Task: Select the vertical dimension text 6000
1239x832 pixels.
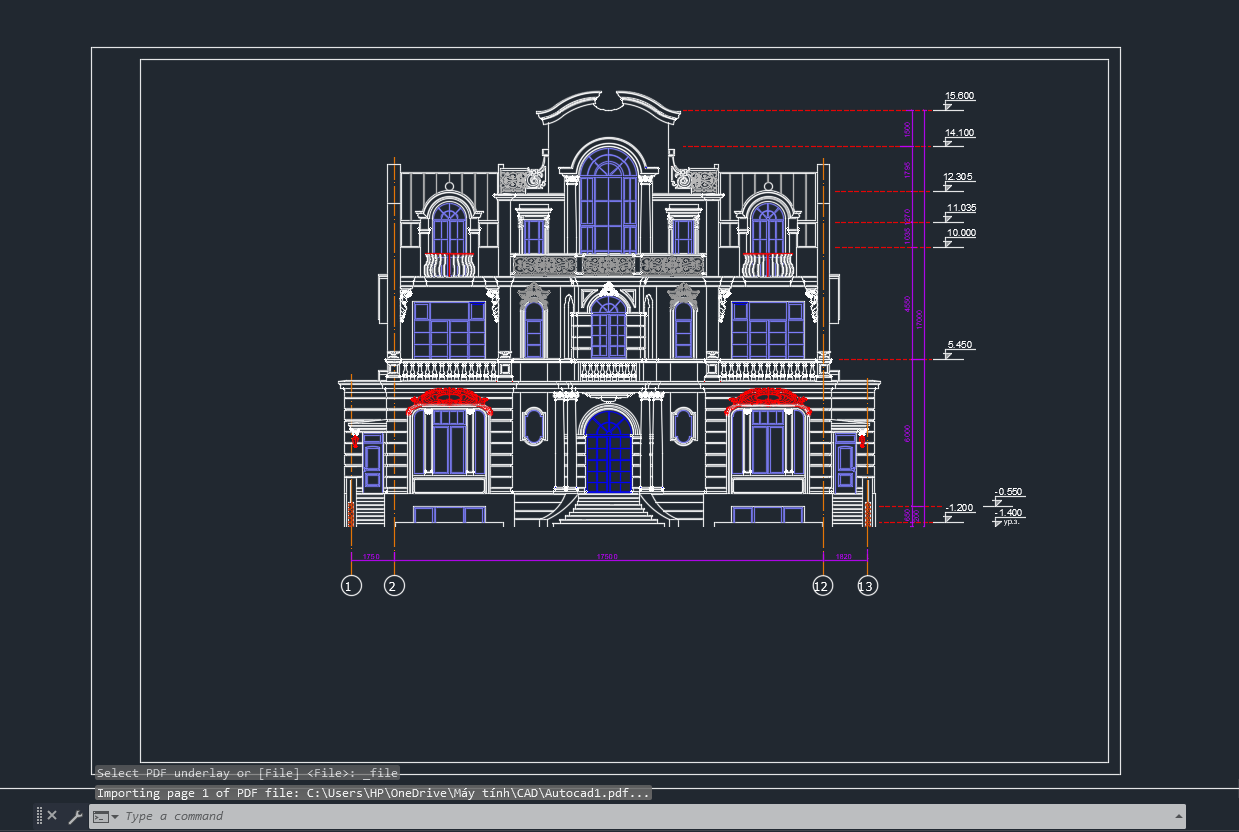Action: pyautogui.click(x=908, y=433)
